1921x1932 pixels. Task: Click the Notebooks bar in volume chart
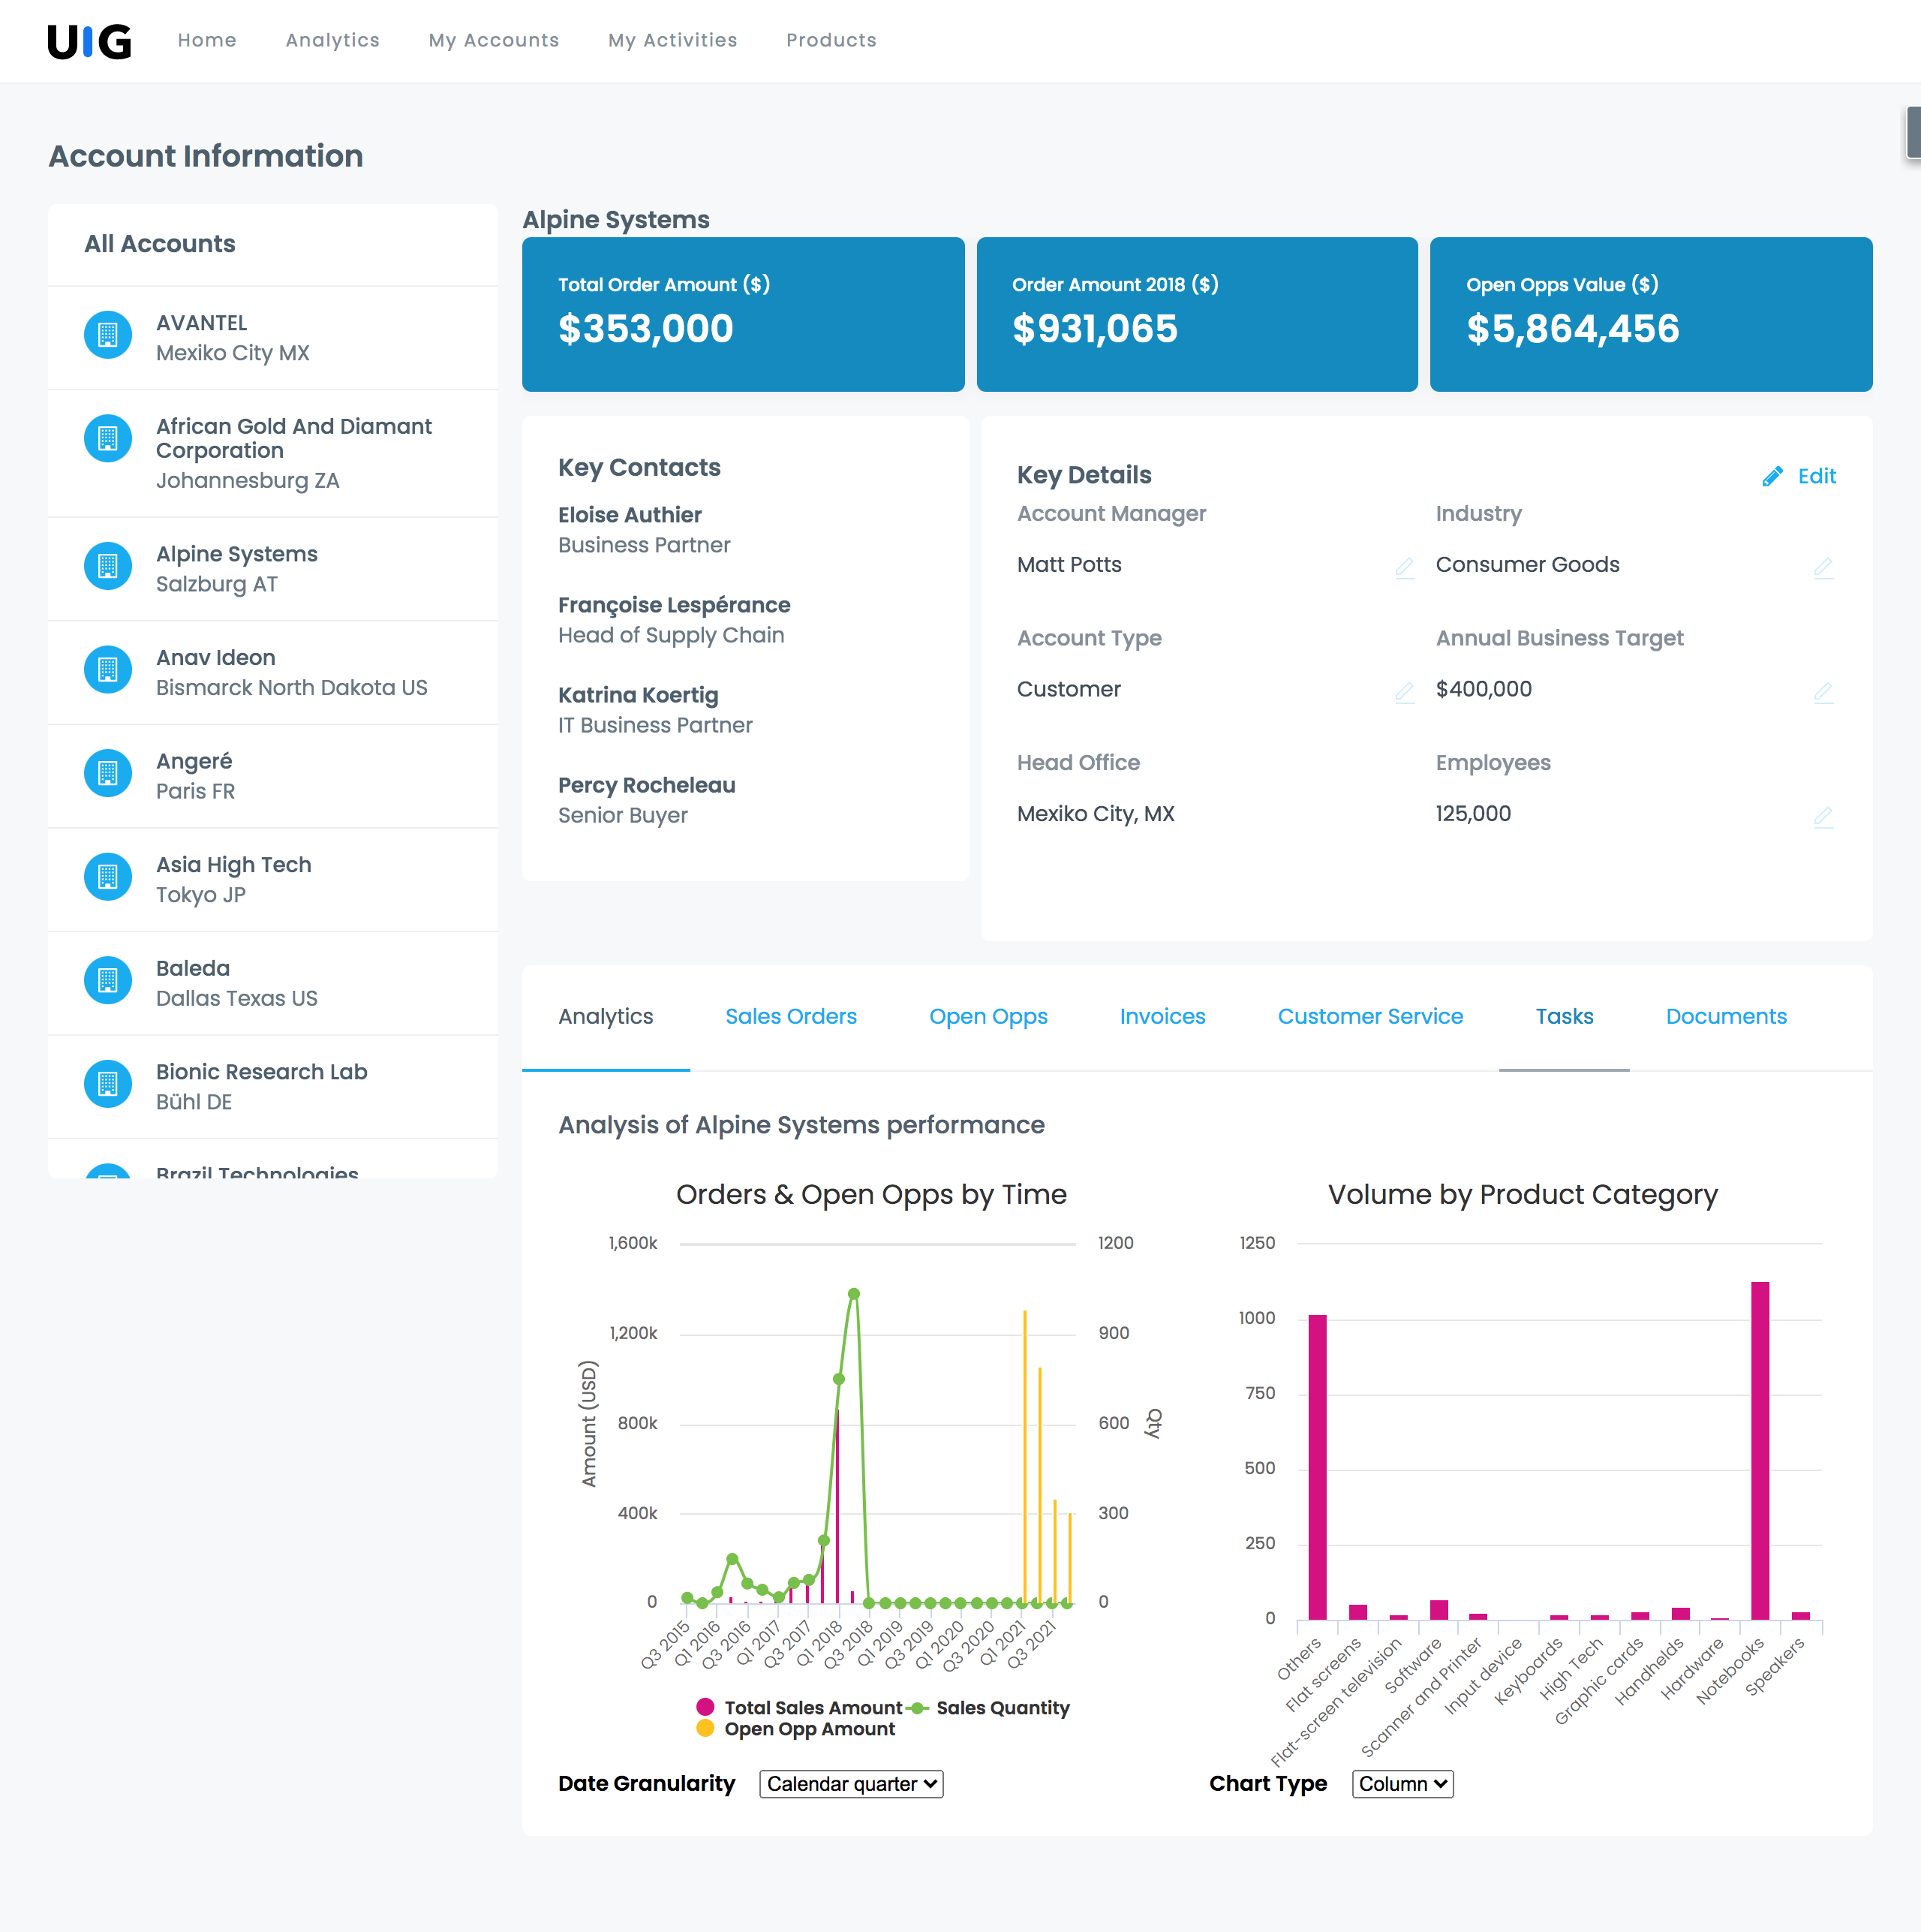(1760, 1450)
